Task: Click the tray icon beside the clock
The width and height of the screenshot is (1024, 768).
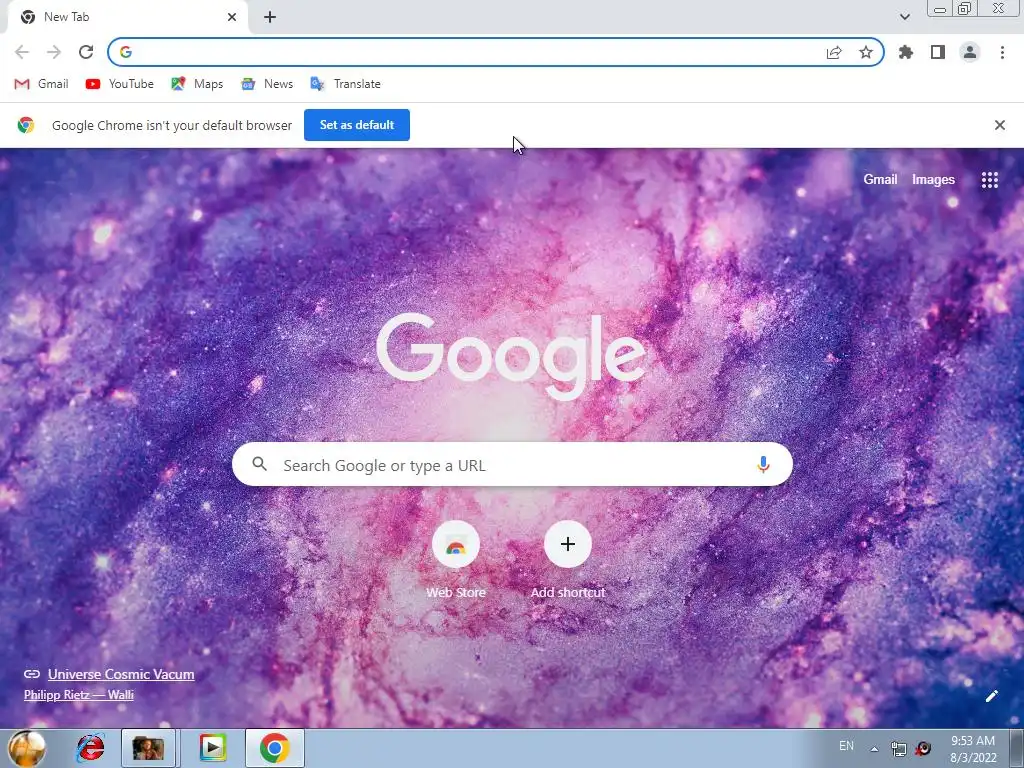Action: [x=923, y=748]
